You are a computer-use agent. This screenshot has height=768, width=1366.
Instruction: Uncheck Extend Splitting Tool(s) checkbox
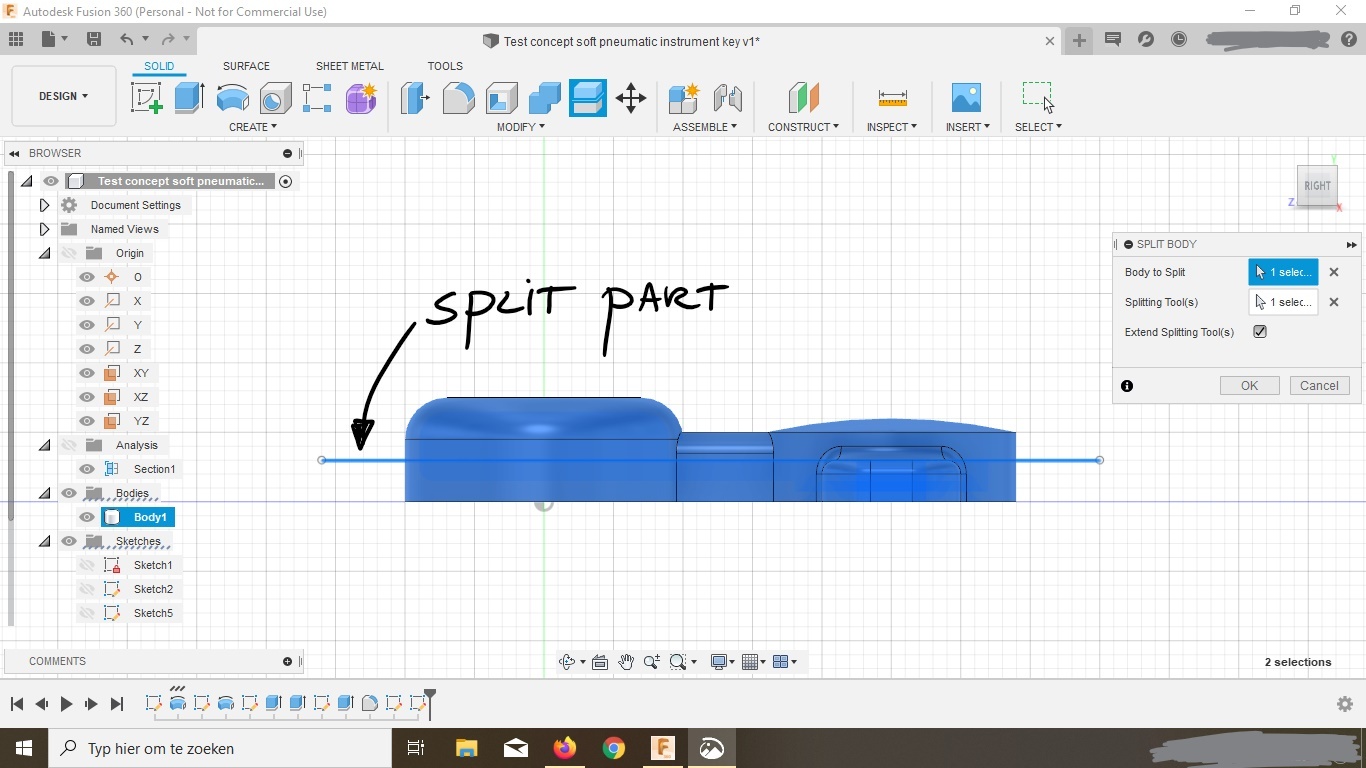1260,332
